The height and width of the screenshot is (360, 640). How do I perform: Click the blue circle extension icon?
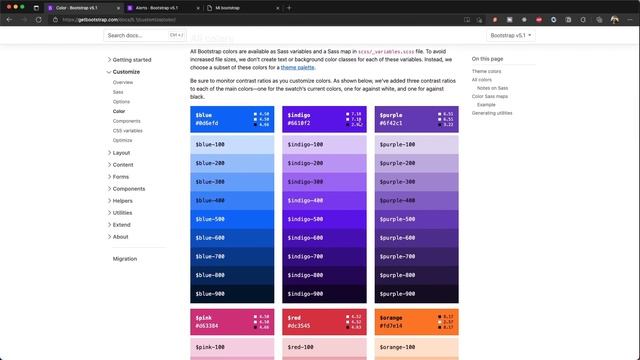553,20
